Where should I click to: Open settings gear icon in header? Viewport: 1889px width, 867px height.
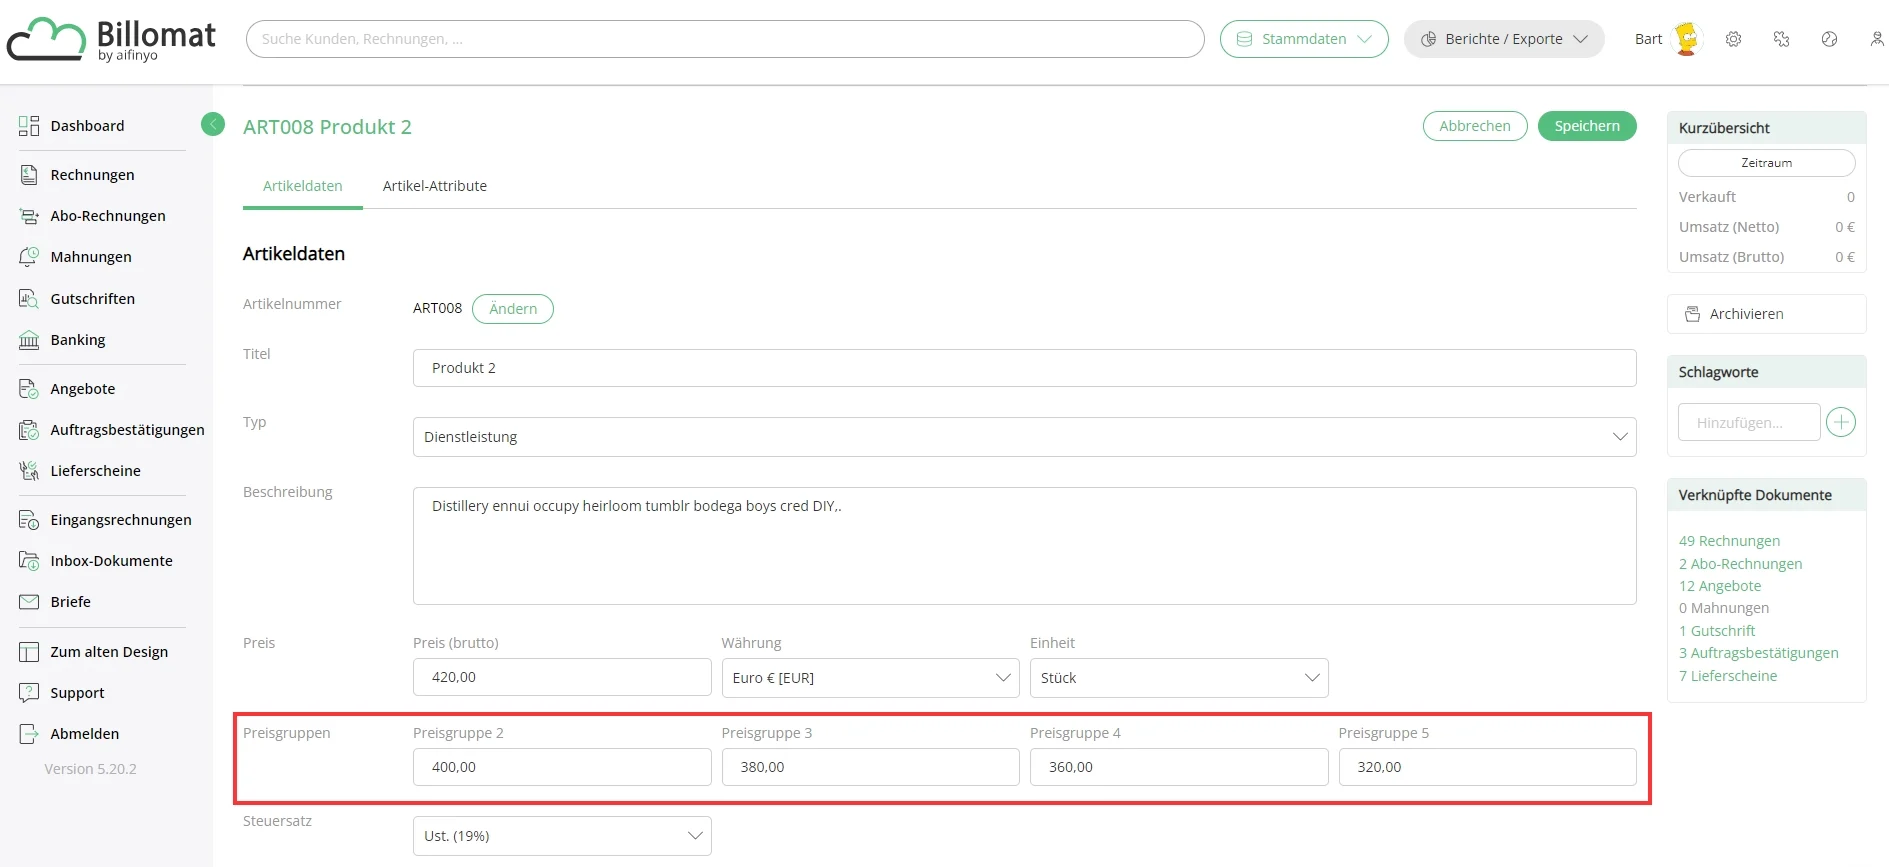(1733, 39)
